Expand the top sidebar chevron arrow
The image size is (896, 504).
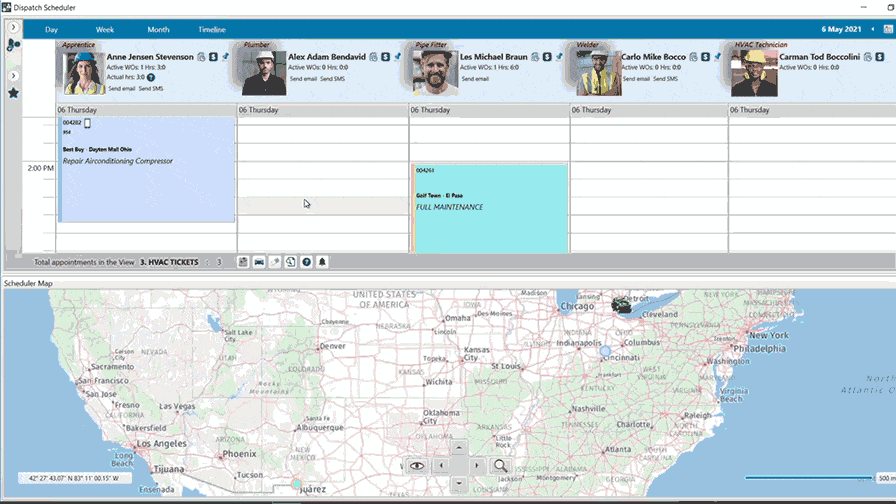[13, 27]
